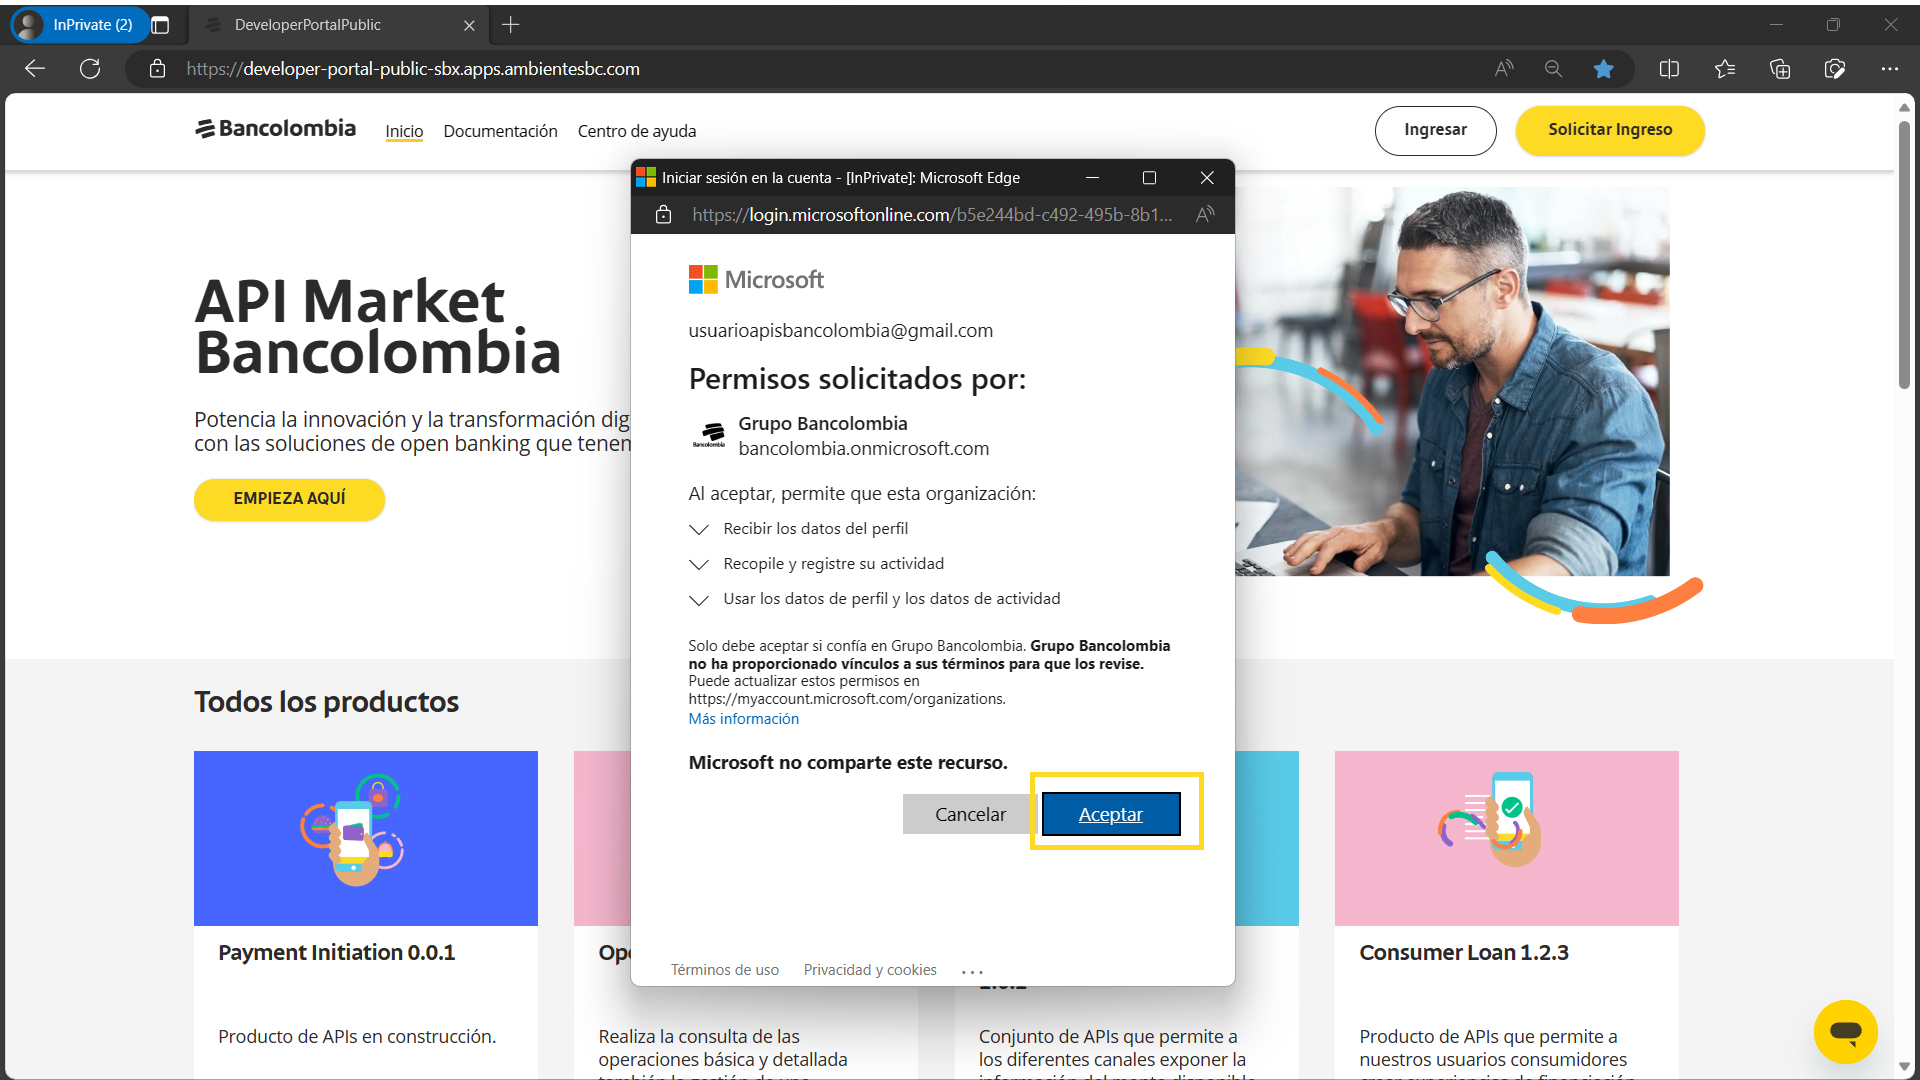The height and width of the screenshot is (1080, 1920).
Task: Click the browser back arrow
Action: 34,68
